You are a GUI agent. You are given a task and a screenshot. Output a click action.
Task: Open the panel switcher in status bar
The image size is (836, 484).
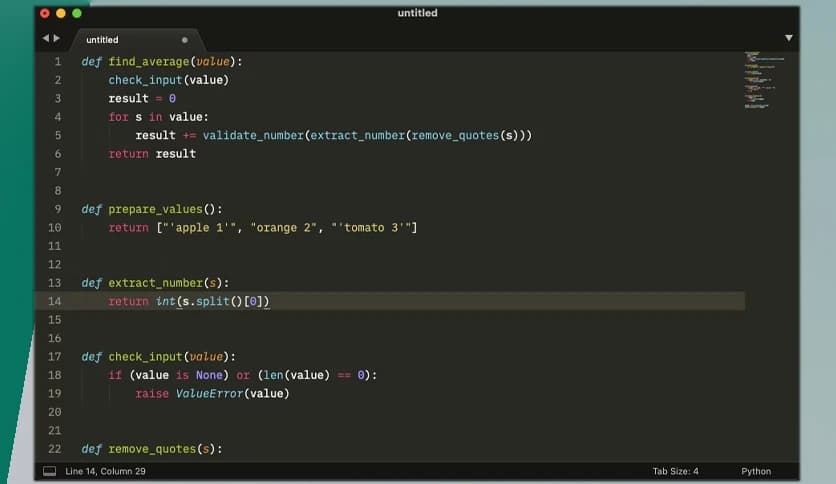[x=50, y=471]
